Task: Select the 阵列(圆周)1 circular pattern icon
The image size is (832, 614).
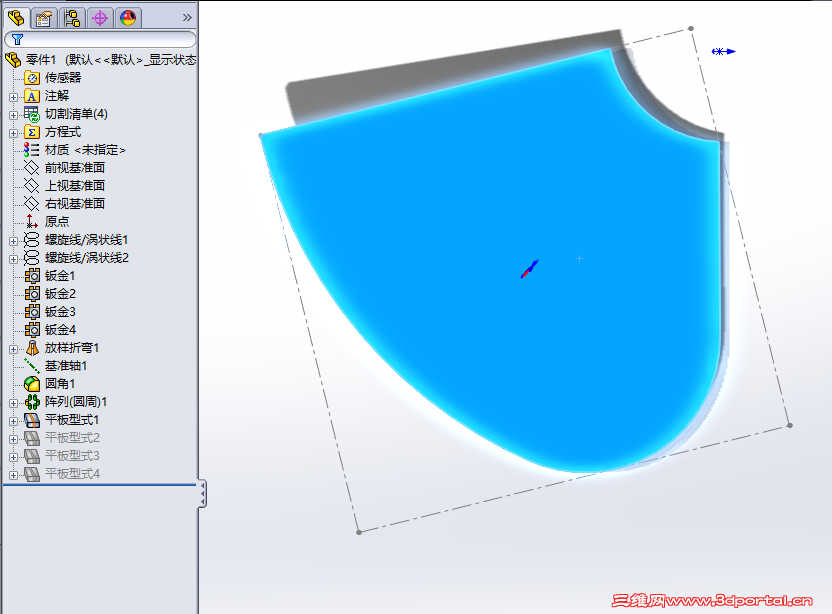Action: tap(32, 402)
